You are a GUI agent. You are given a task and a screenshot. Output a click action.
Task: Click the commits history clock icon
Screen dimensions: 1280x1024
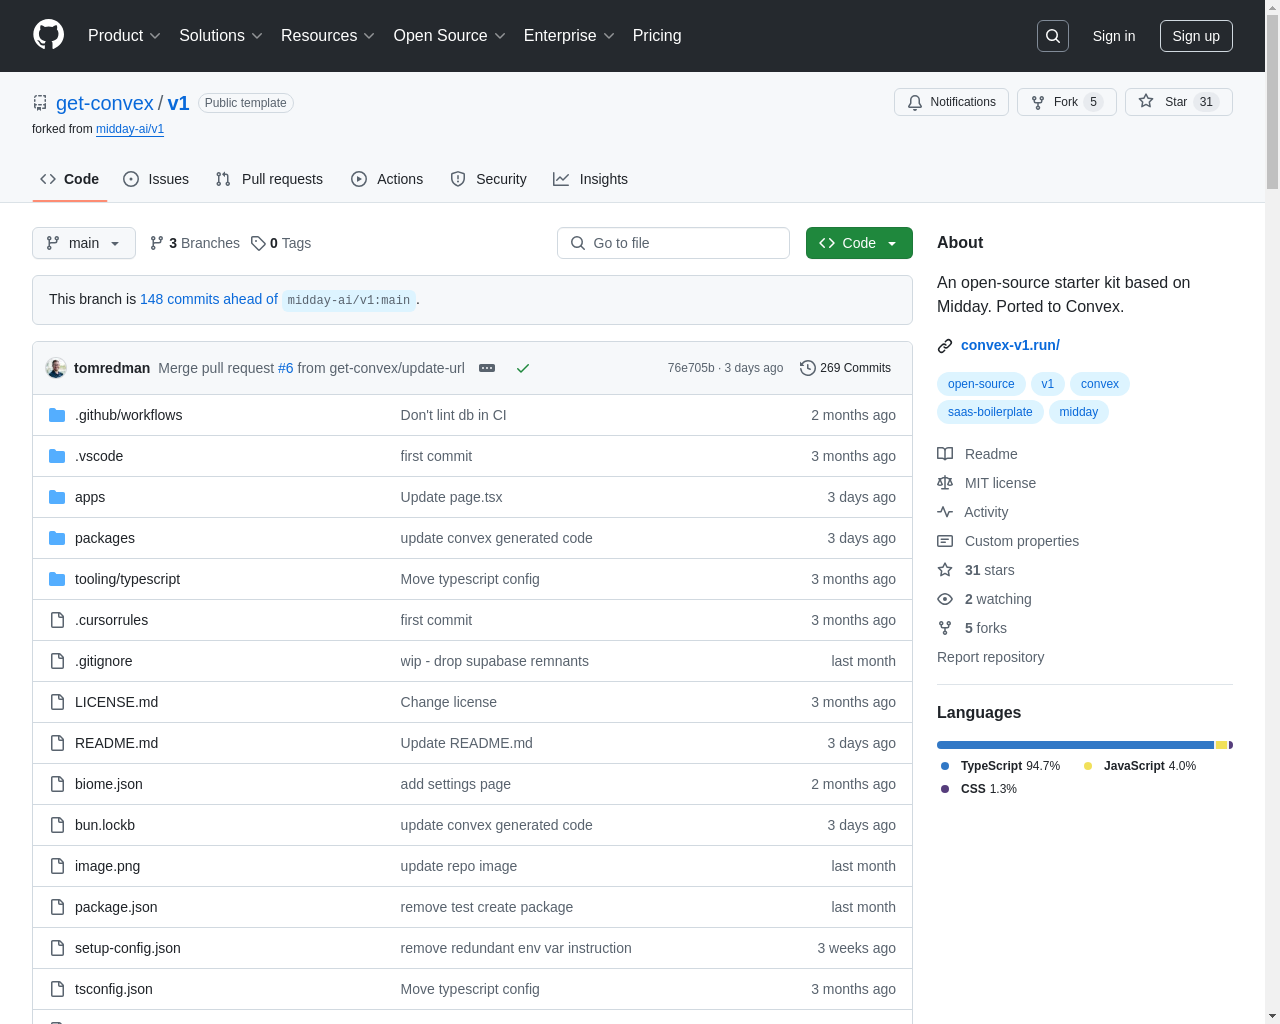(808, 368)
